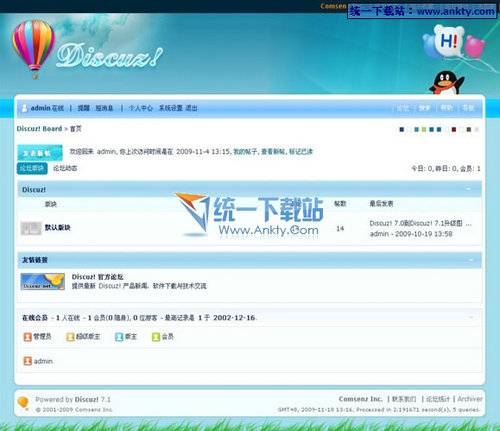Go to 个人中心 in the navbar

[x=141, y=108]
